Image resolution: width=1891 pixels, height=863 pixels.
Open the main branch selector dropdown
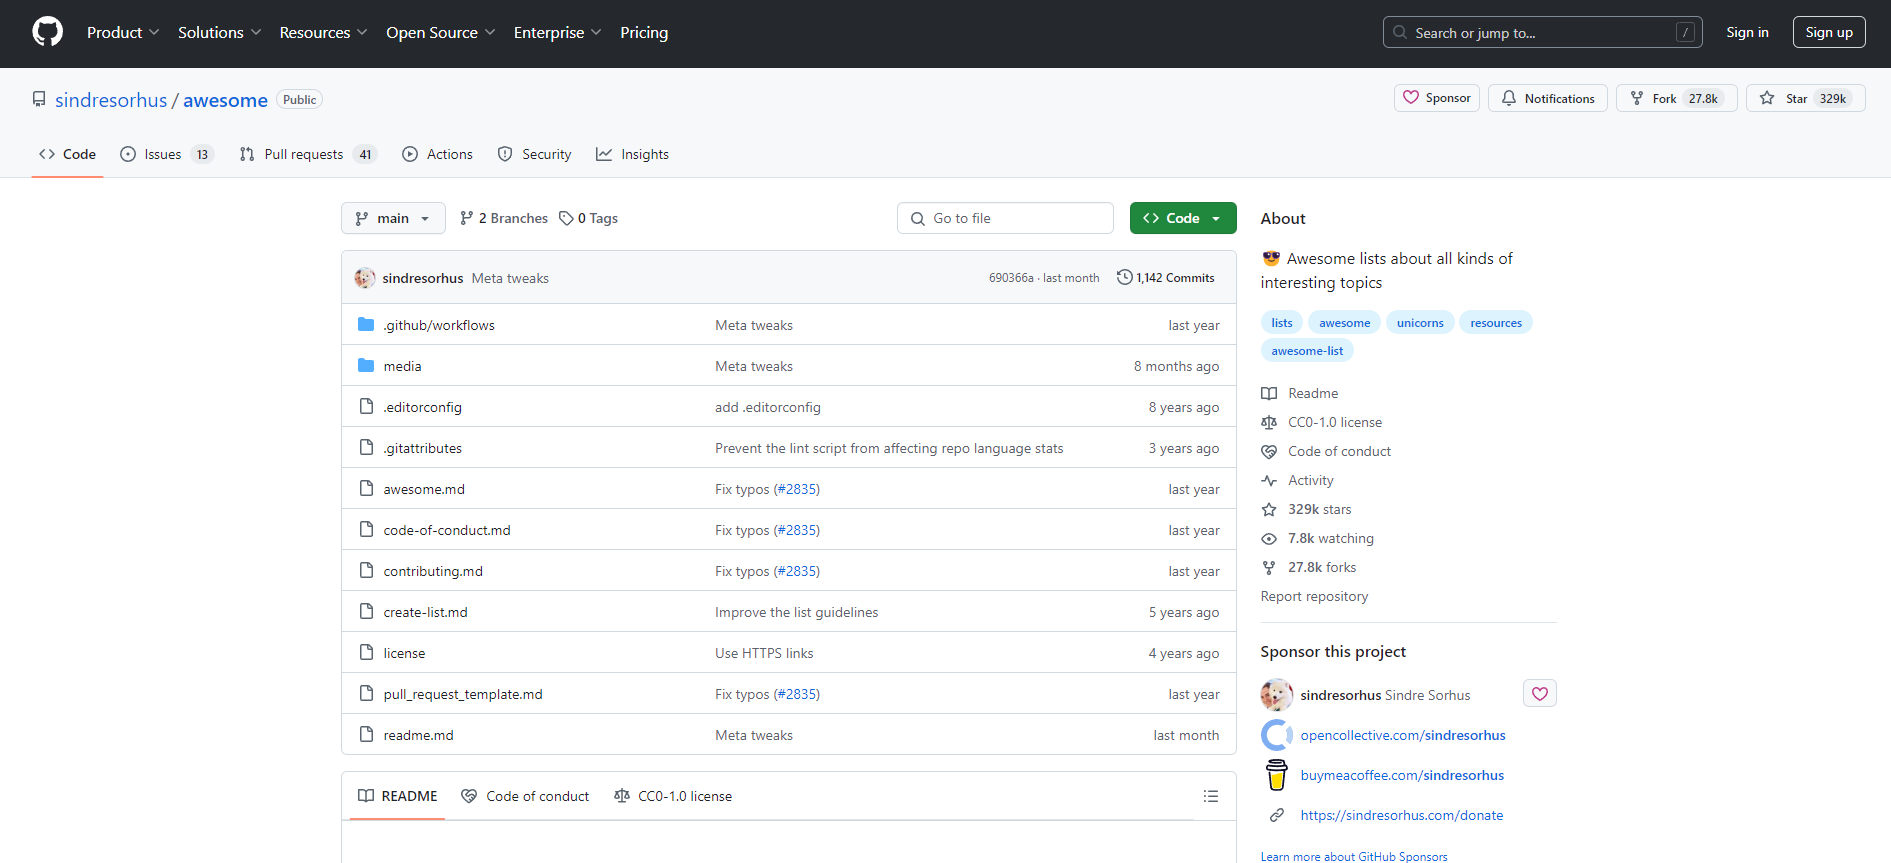pyautogui.click(x=393, y=218)
